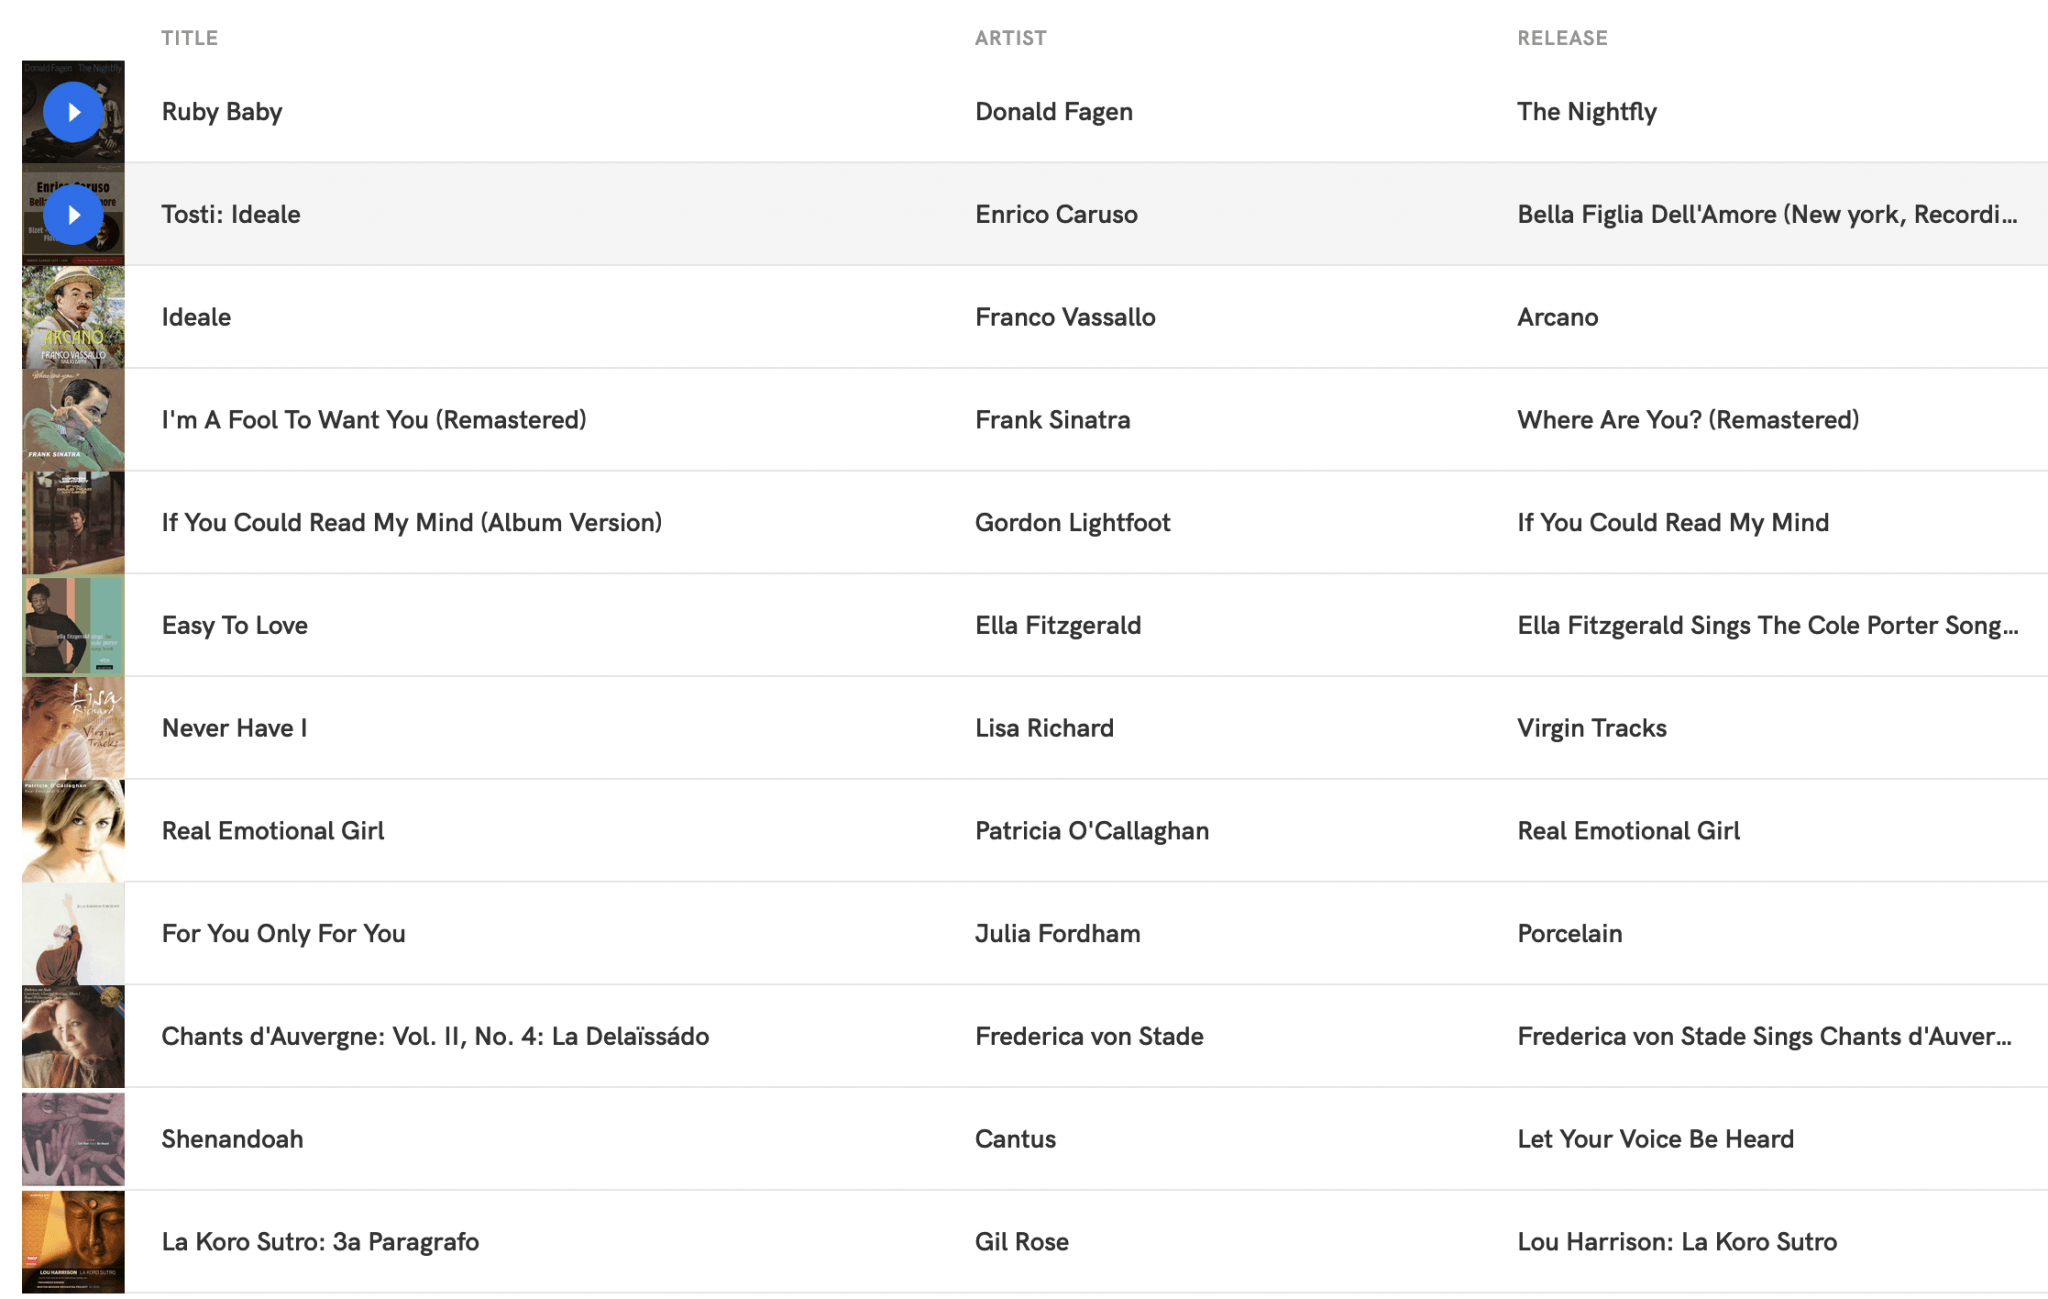Open the Virgin Tracks cover thumbnail
This screenshot has width=2048, height=1299.
(73, 728)
